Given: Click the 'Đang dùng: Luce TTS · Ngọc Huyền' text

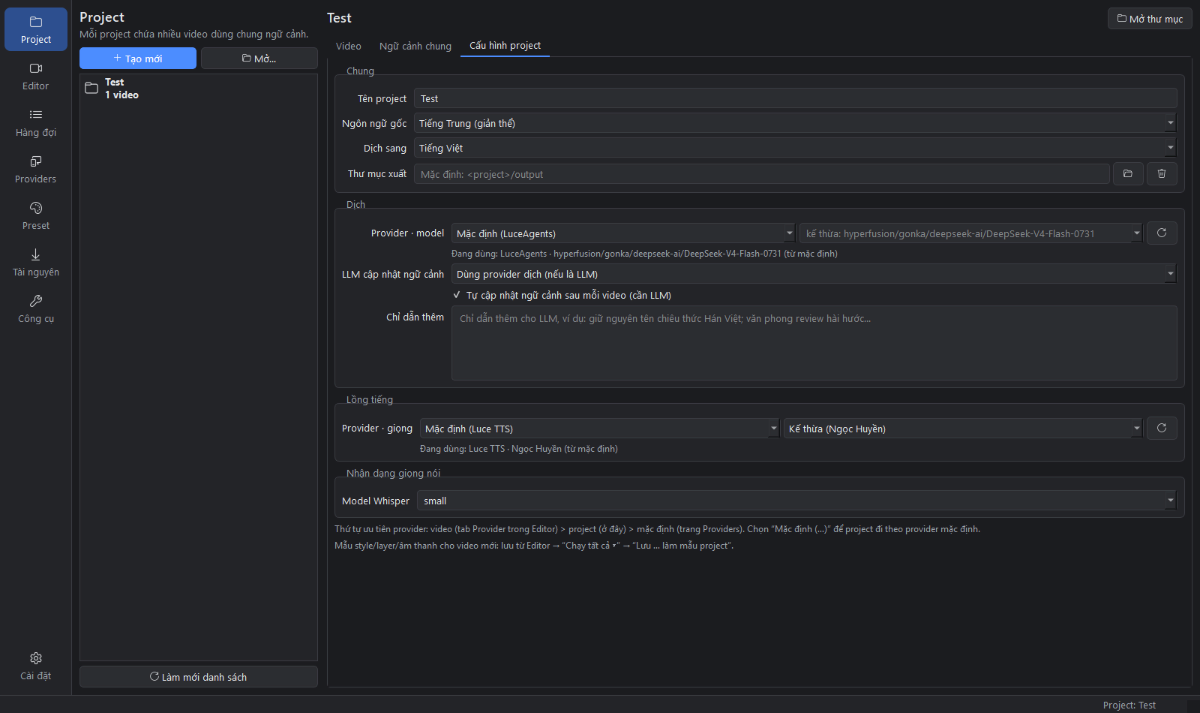Looking at the screenshot, I should (520, 449).
